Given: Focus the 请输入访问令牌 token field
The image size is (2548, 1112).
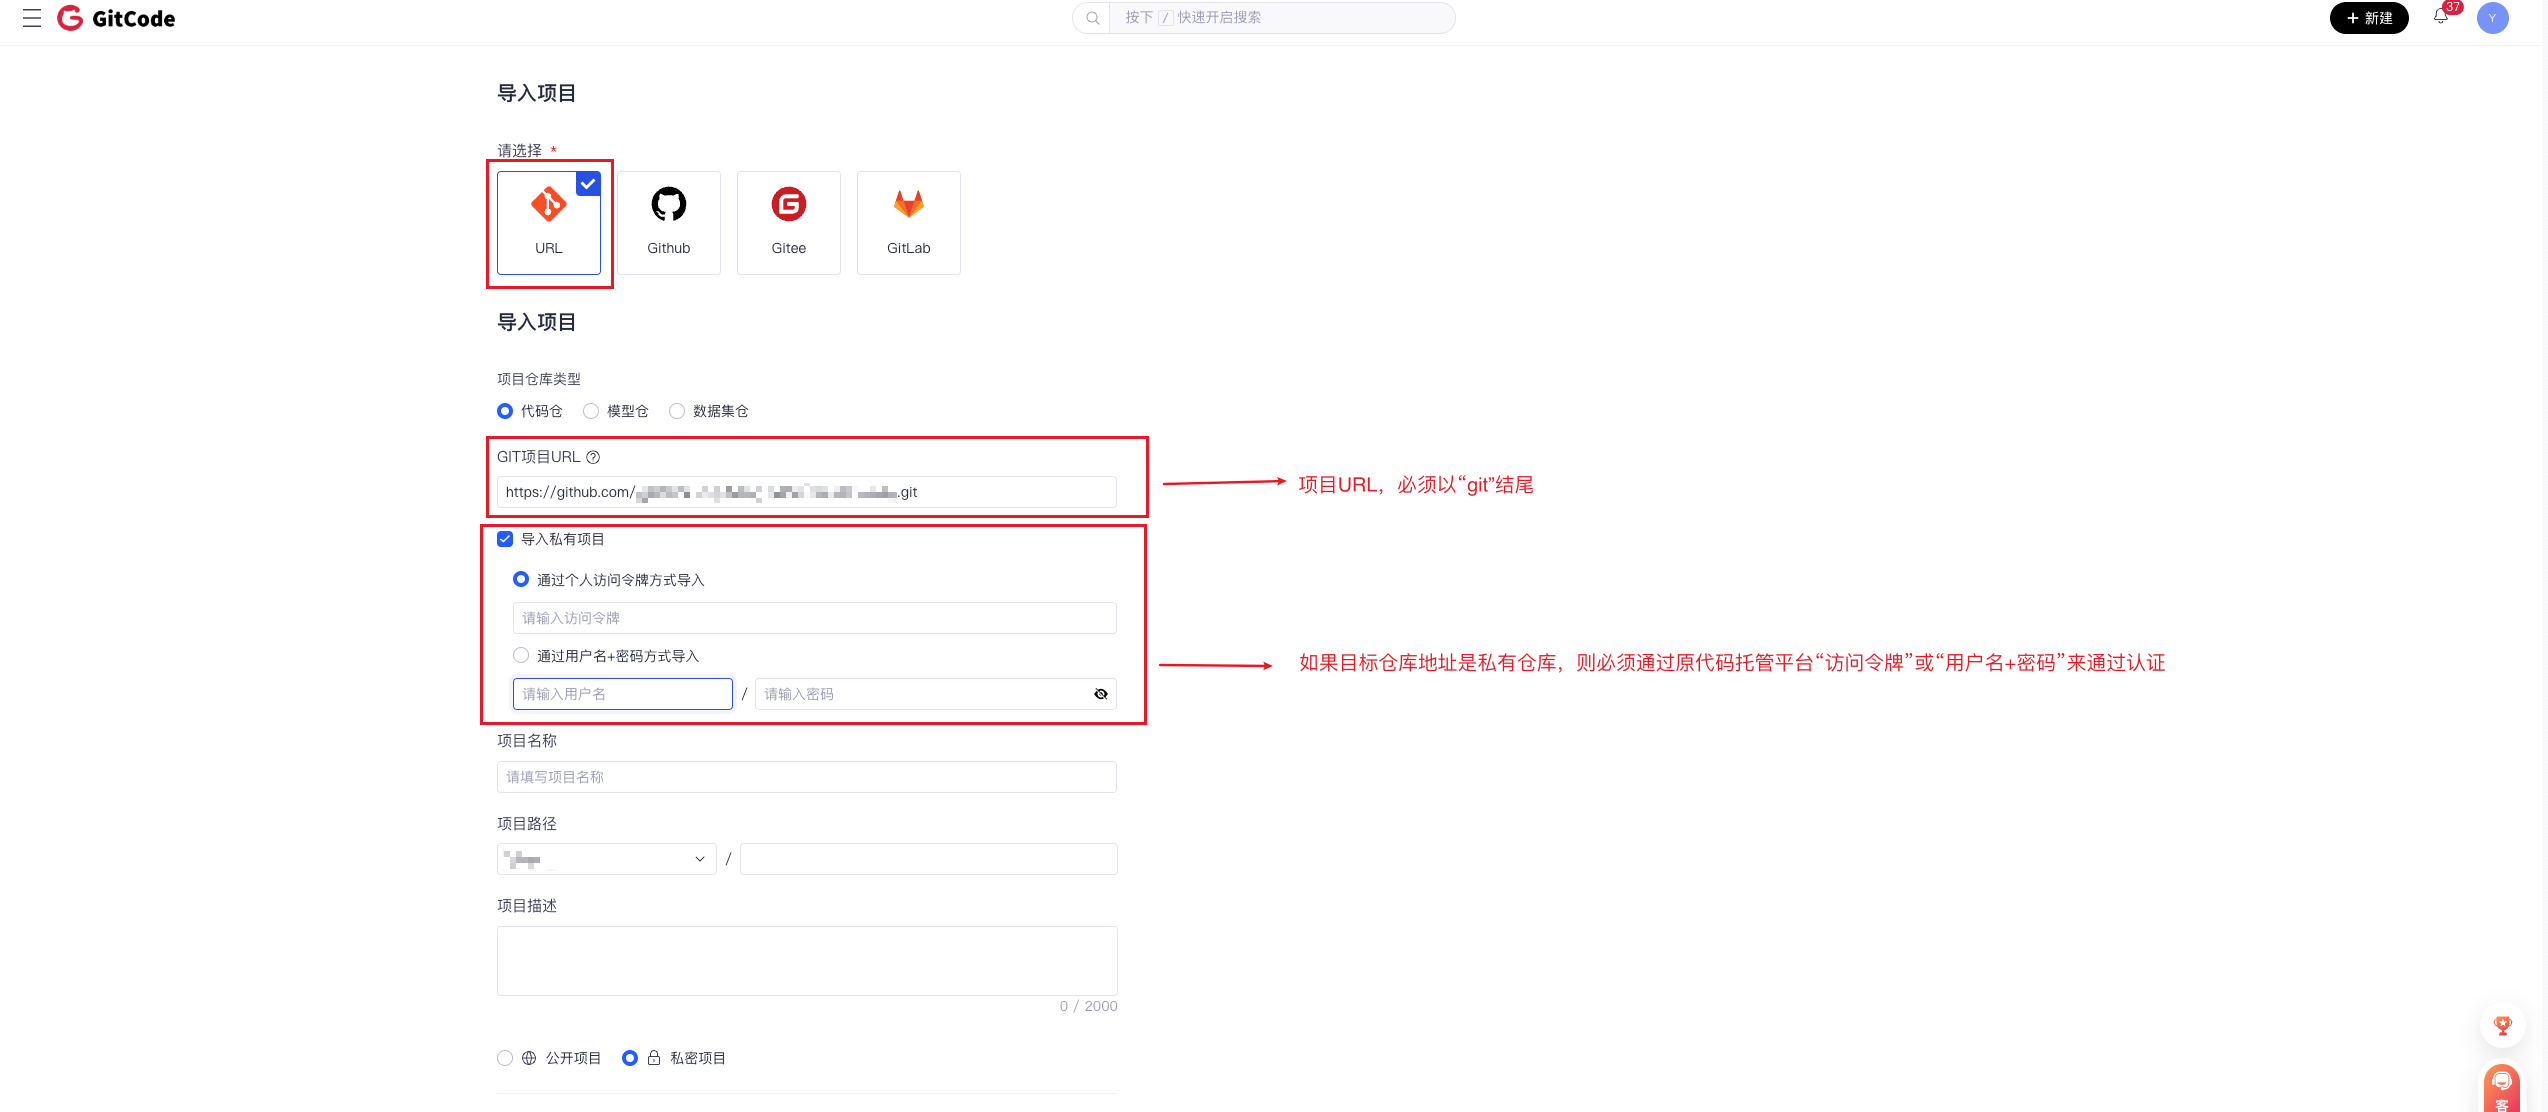Looking at the screenshot, I should coord(814,618).
